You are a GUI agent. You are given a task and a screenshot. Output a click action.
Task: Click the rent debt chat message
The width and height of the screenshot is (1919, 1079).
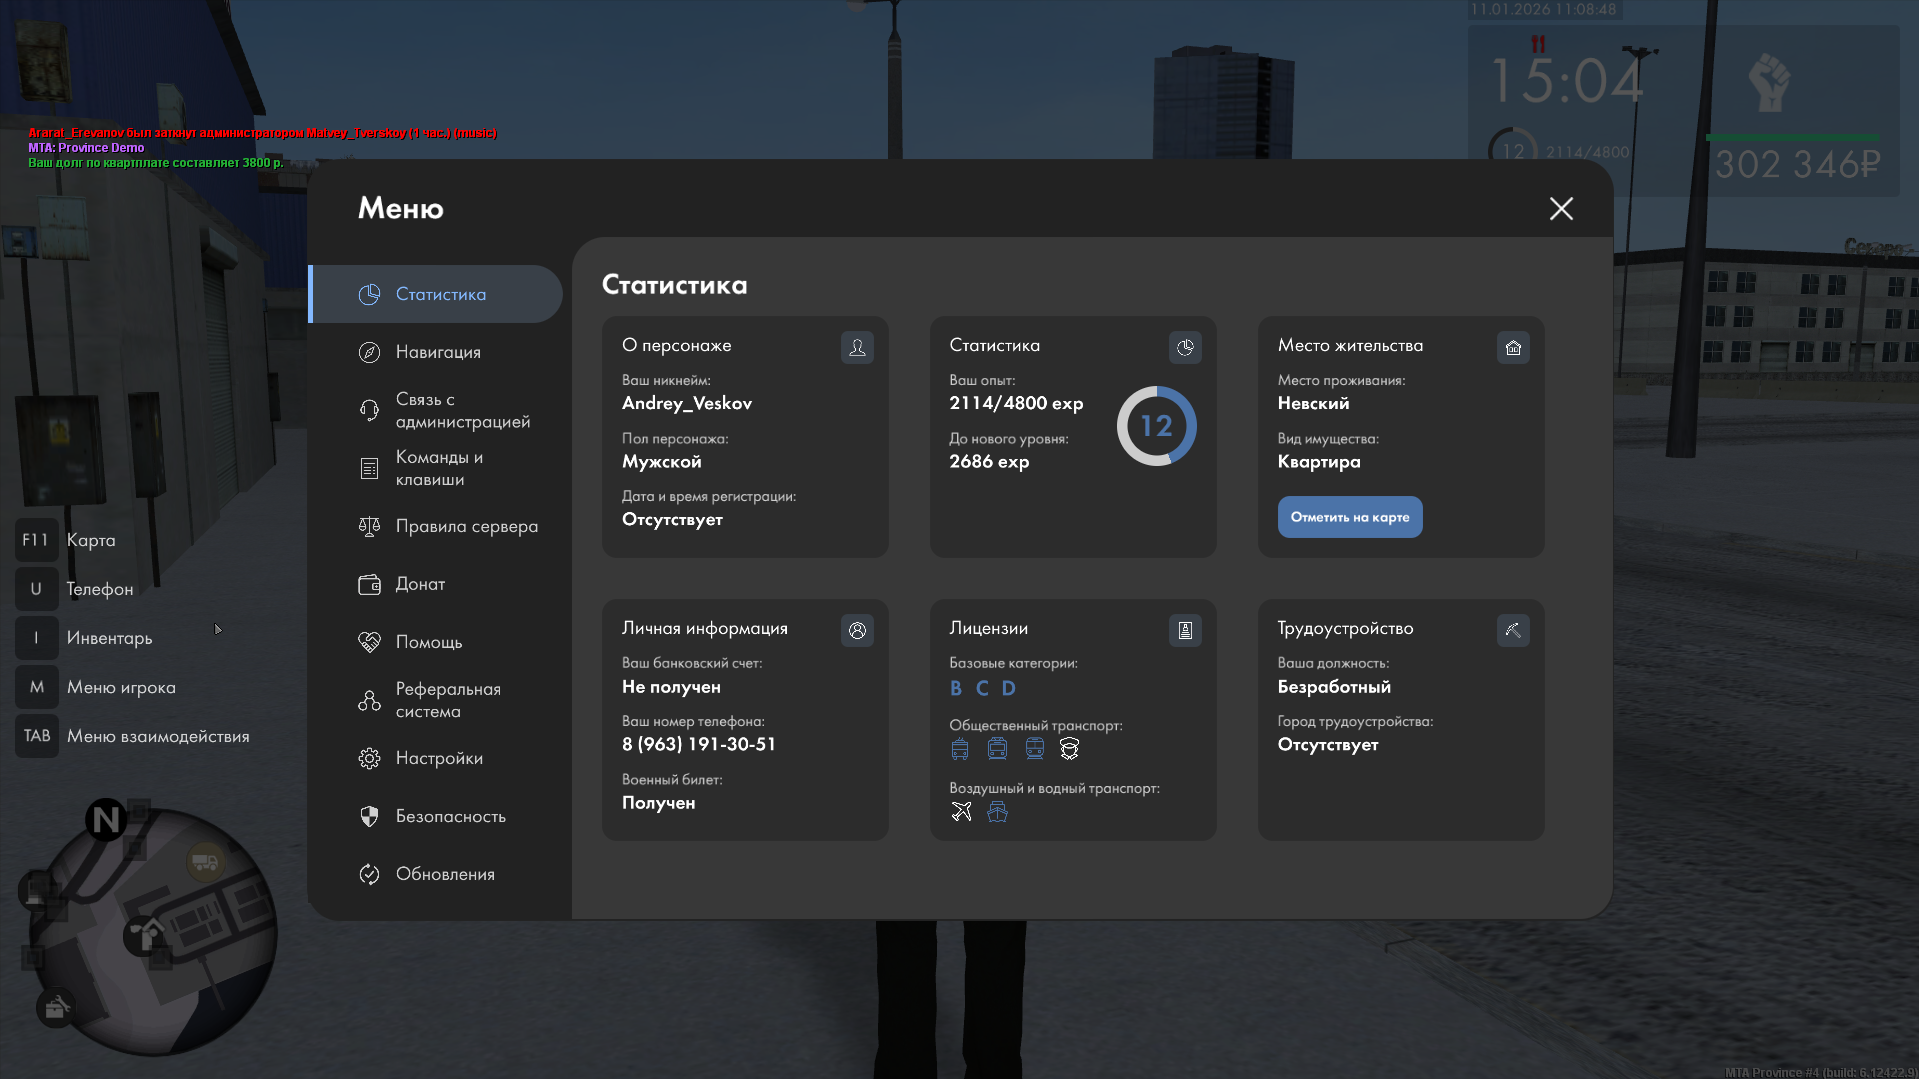(156, 163)
